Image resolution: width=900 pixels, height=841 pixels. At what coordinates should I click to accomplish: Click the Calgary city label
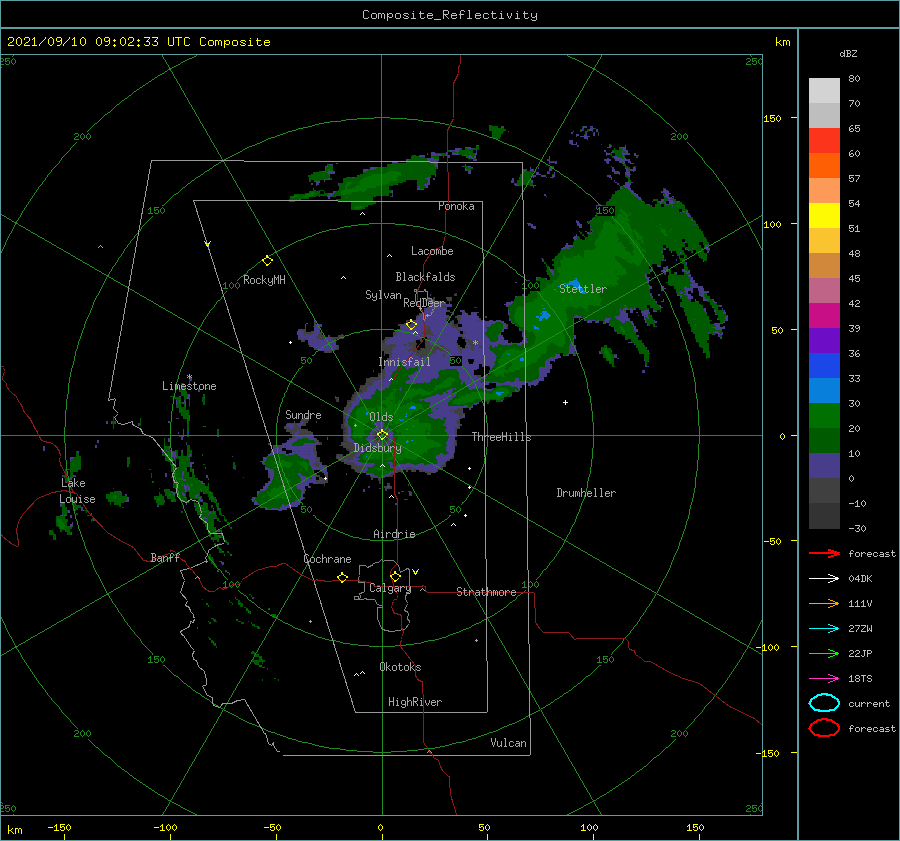pos(390,588)
